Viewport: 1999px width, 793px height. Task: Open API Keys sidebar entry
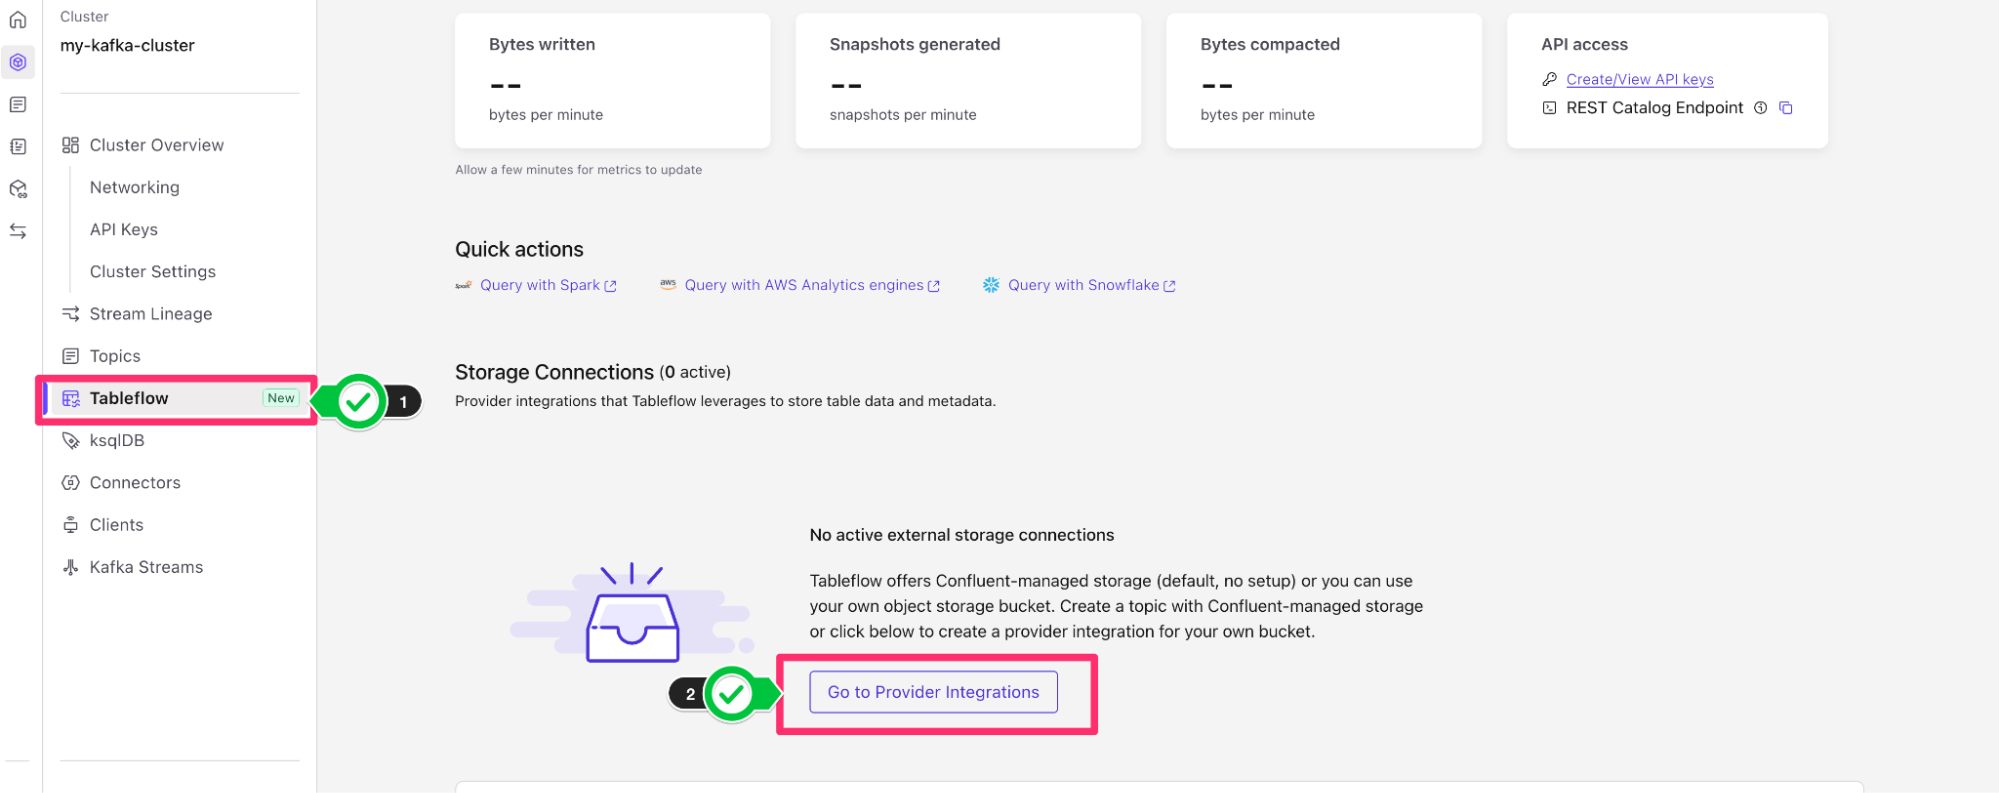(x=124, y=229)
